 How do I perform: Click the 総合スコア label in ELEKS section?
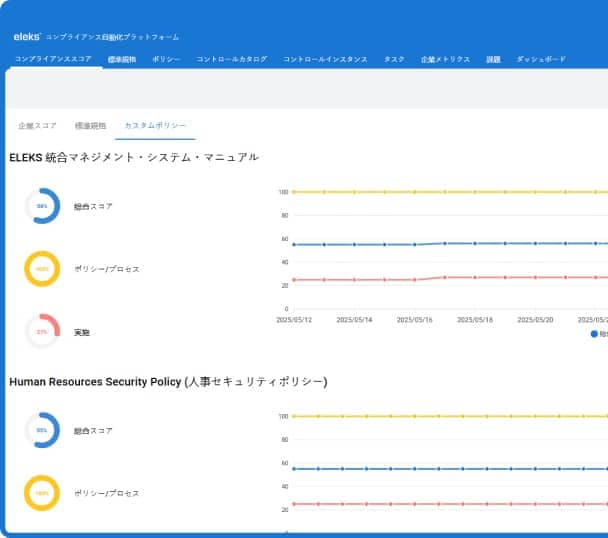93,206
